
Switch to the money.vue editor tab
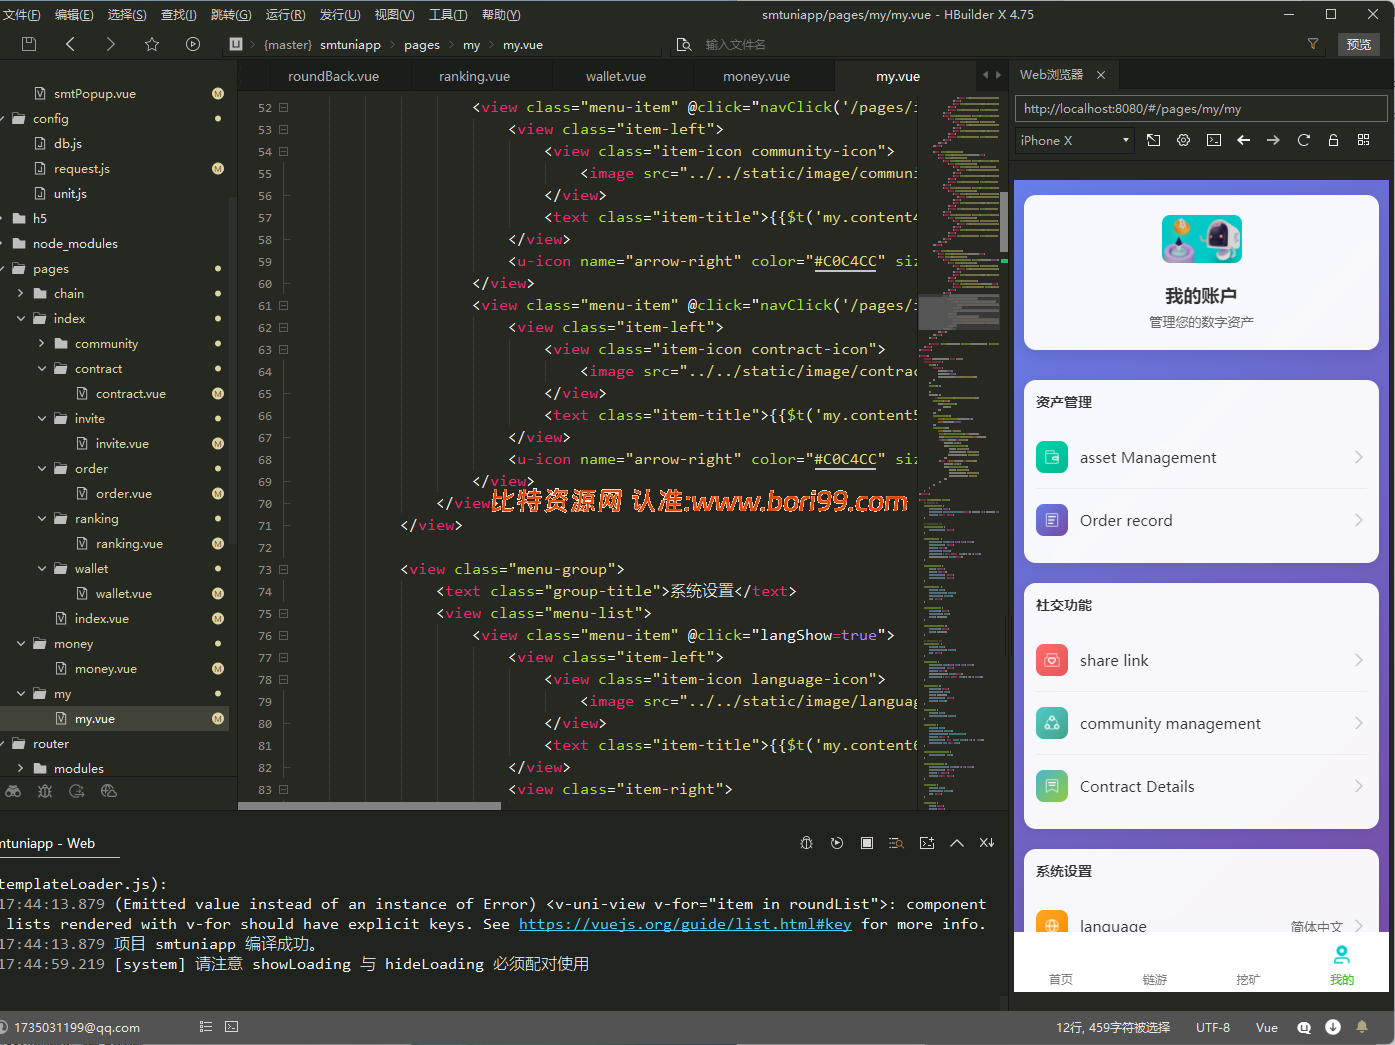click(756, 76)
